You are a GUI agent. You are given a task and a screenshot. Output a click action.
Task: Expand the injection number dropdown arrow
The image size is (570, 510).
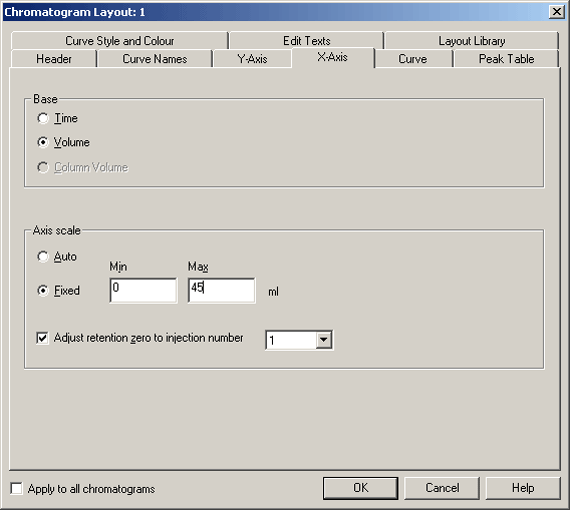[x=324, y=340]
